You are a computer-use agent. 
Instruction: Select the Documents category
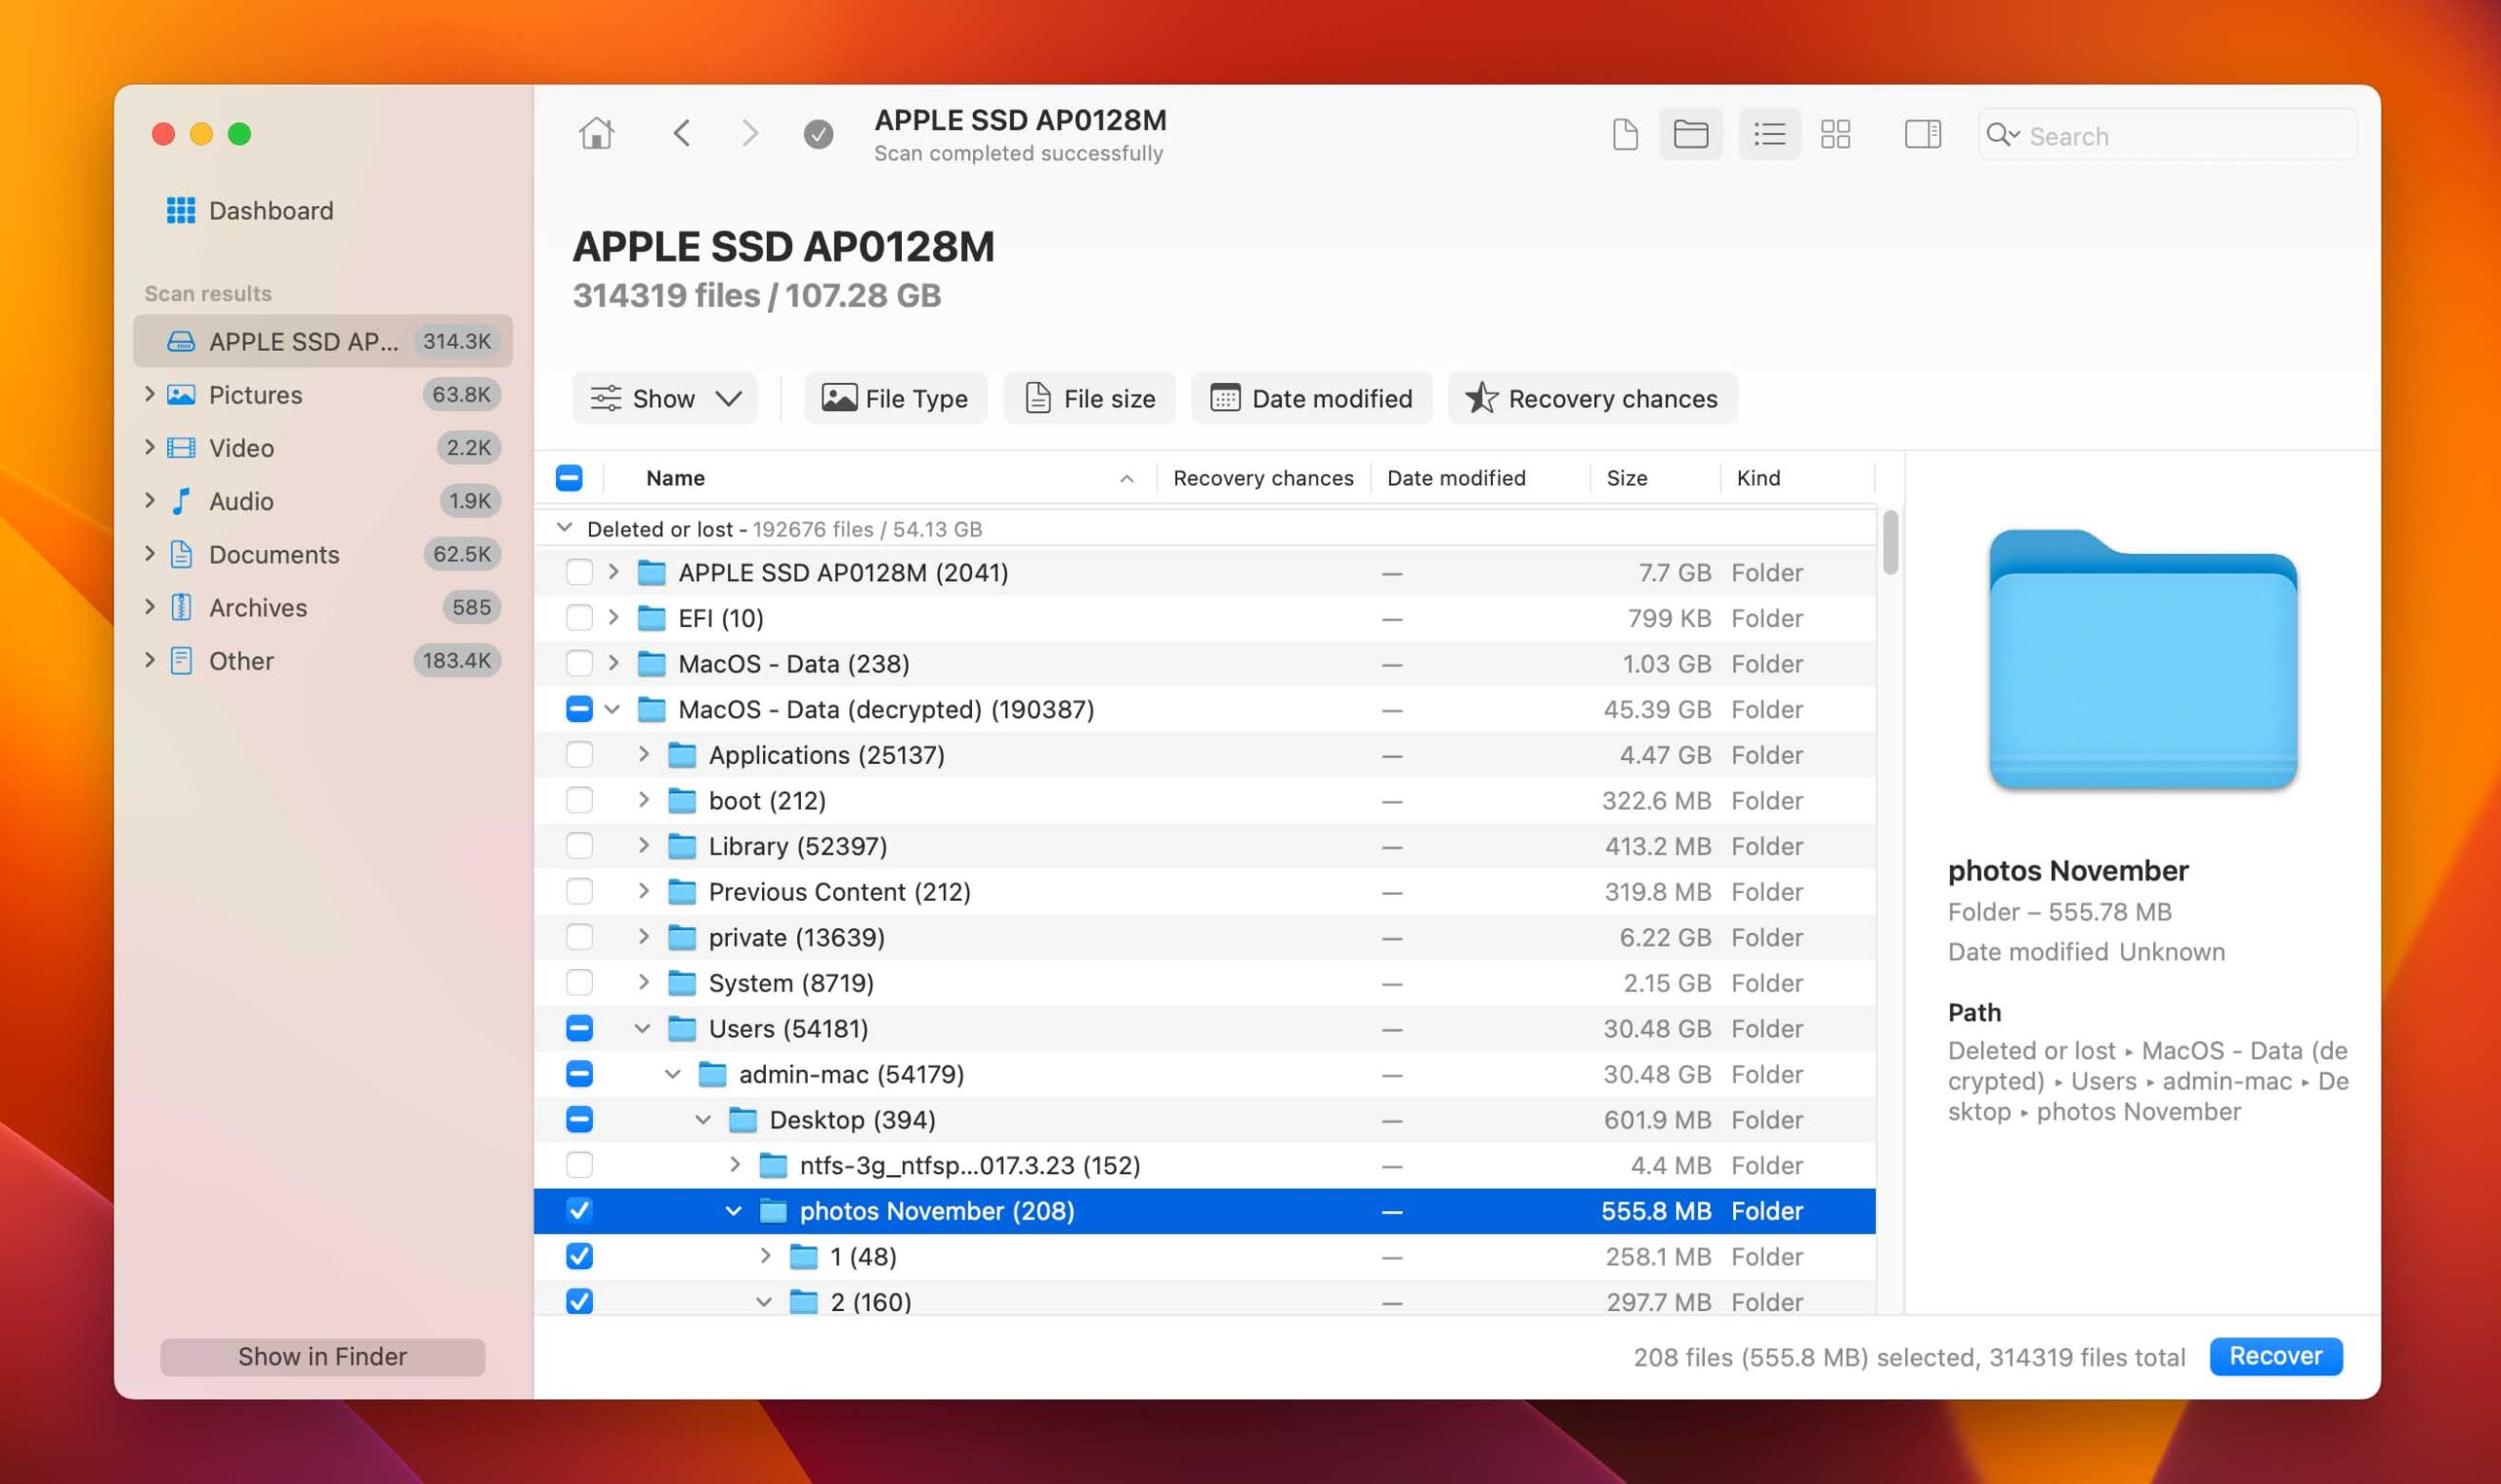coord(322,554)
